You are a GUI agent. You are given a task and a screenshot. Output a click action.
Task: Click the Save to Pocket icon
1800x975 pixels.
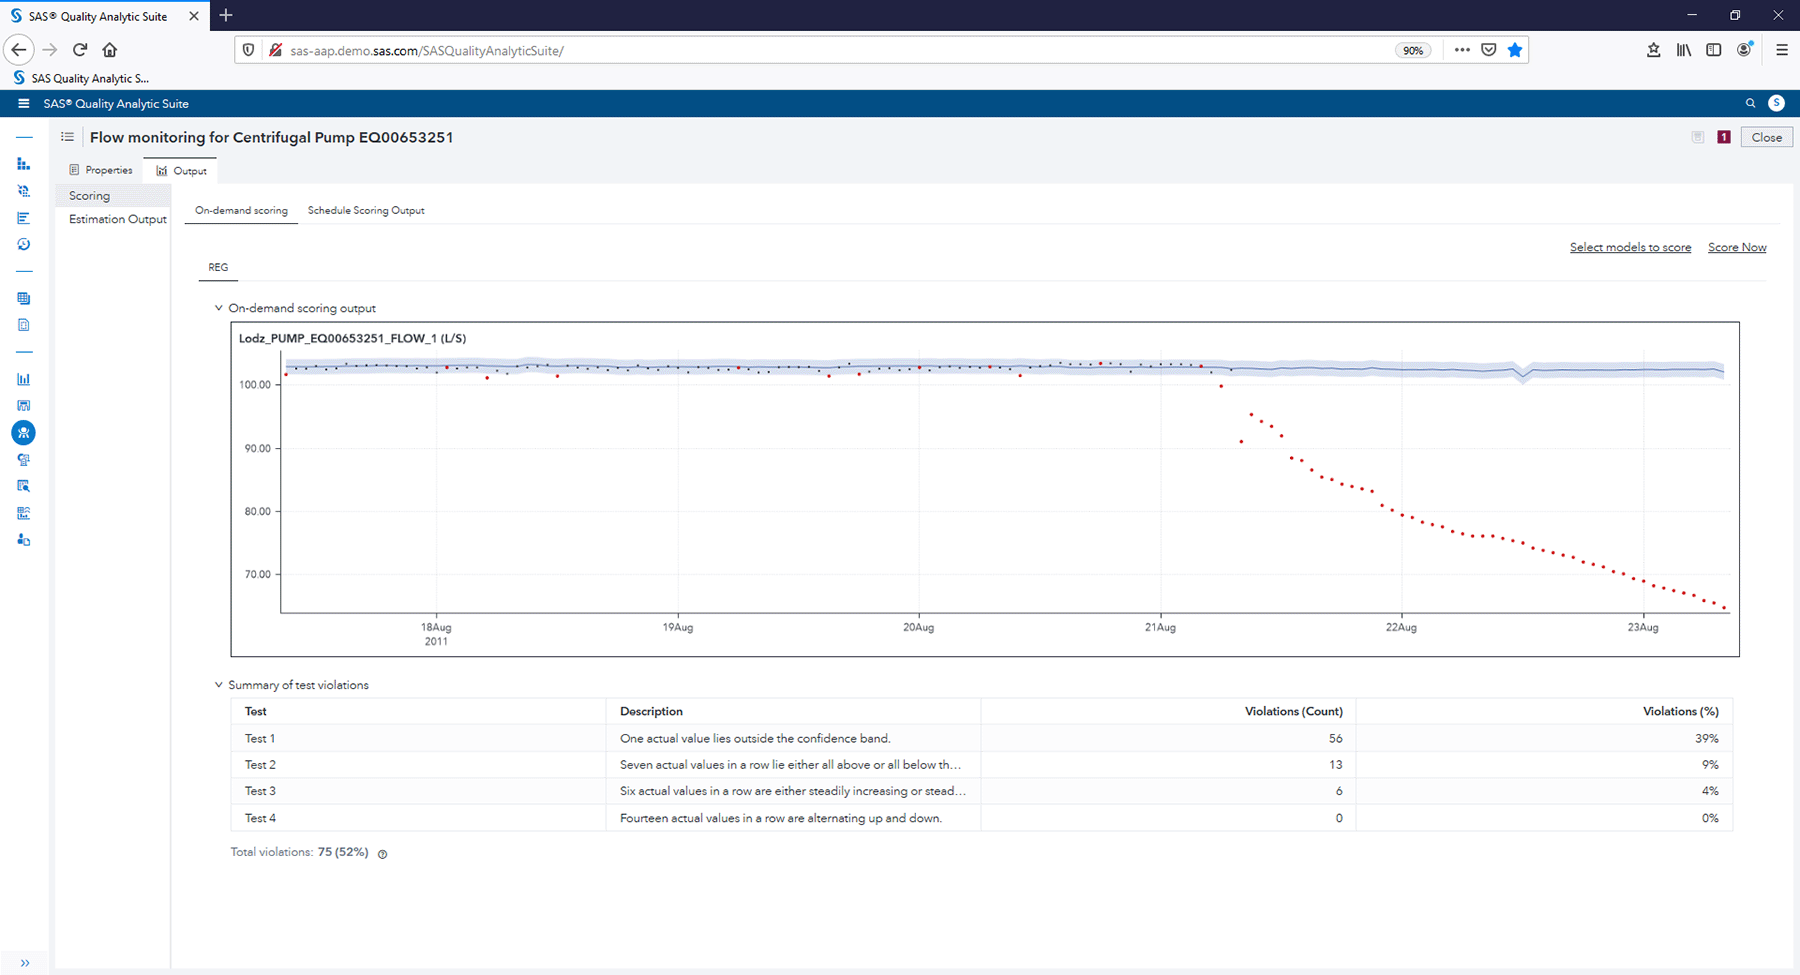pos(1489,50)
